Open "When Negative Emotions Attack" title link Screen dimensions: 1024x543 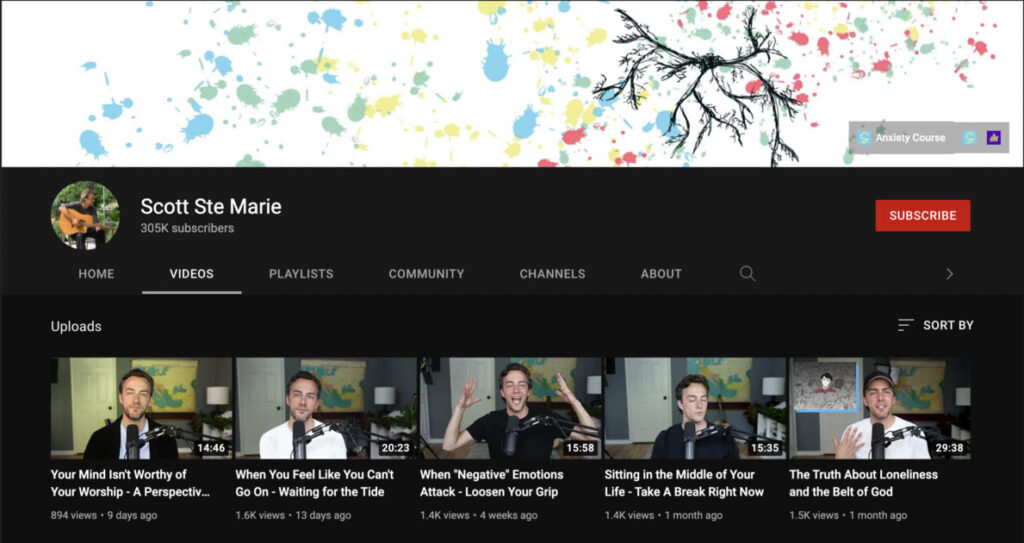pyautogui.click(x=492, y=483)
